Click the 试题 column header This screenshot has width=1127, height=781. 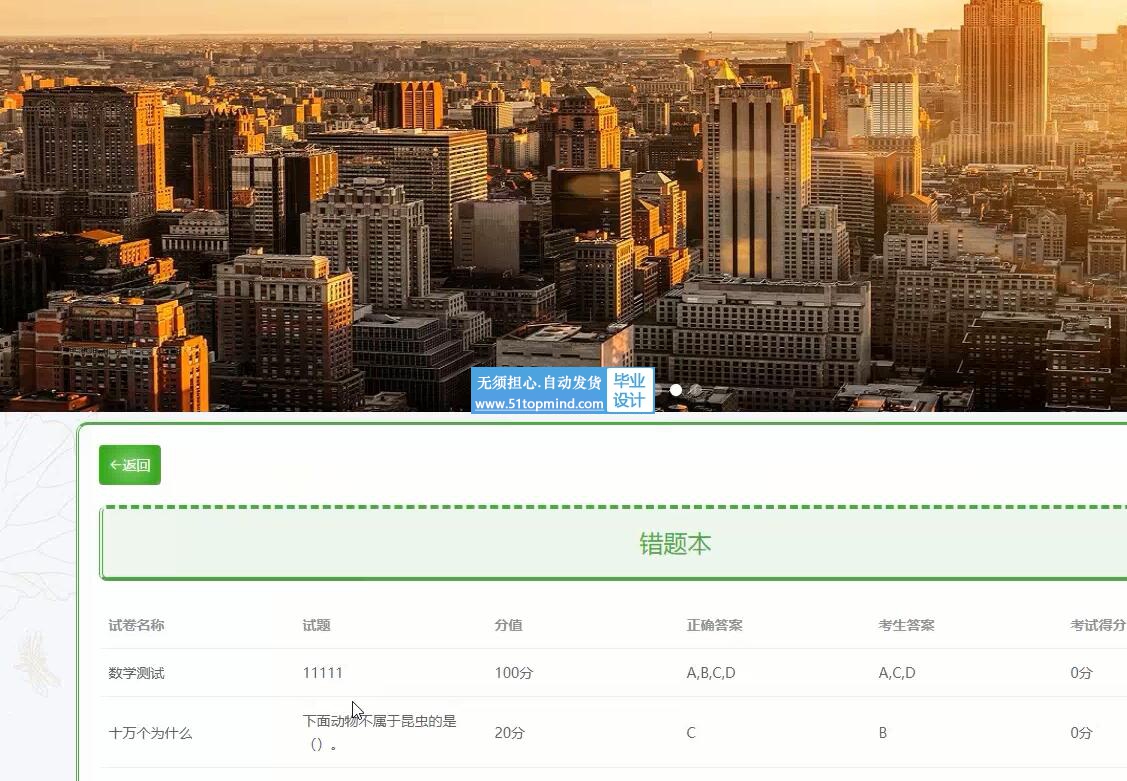point(316,625)
